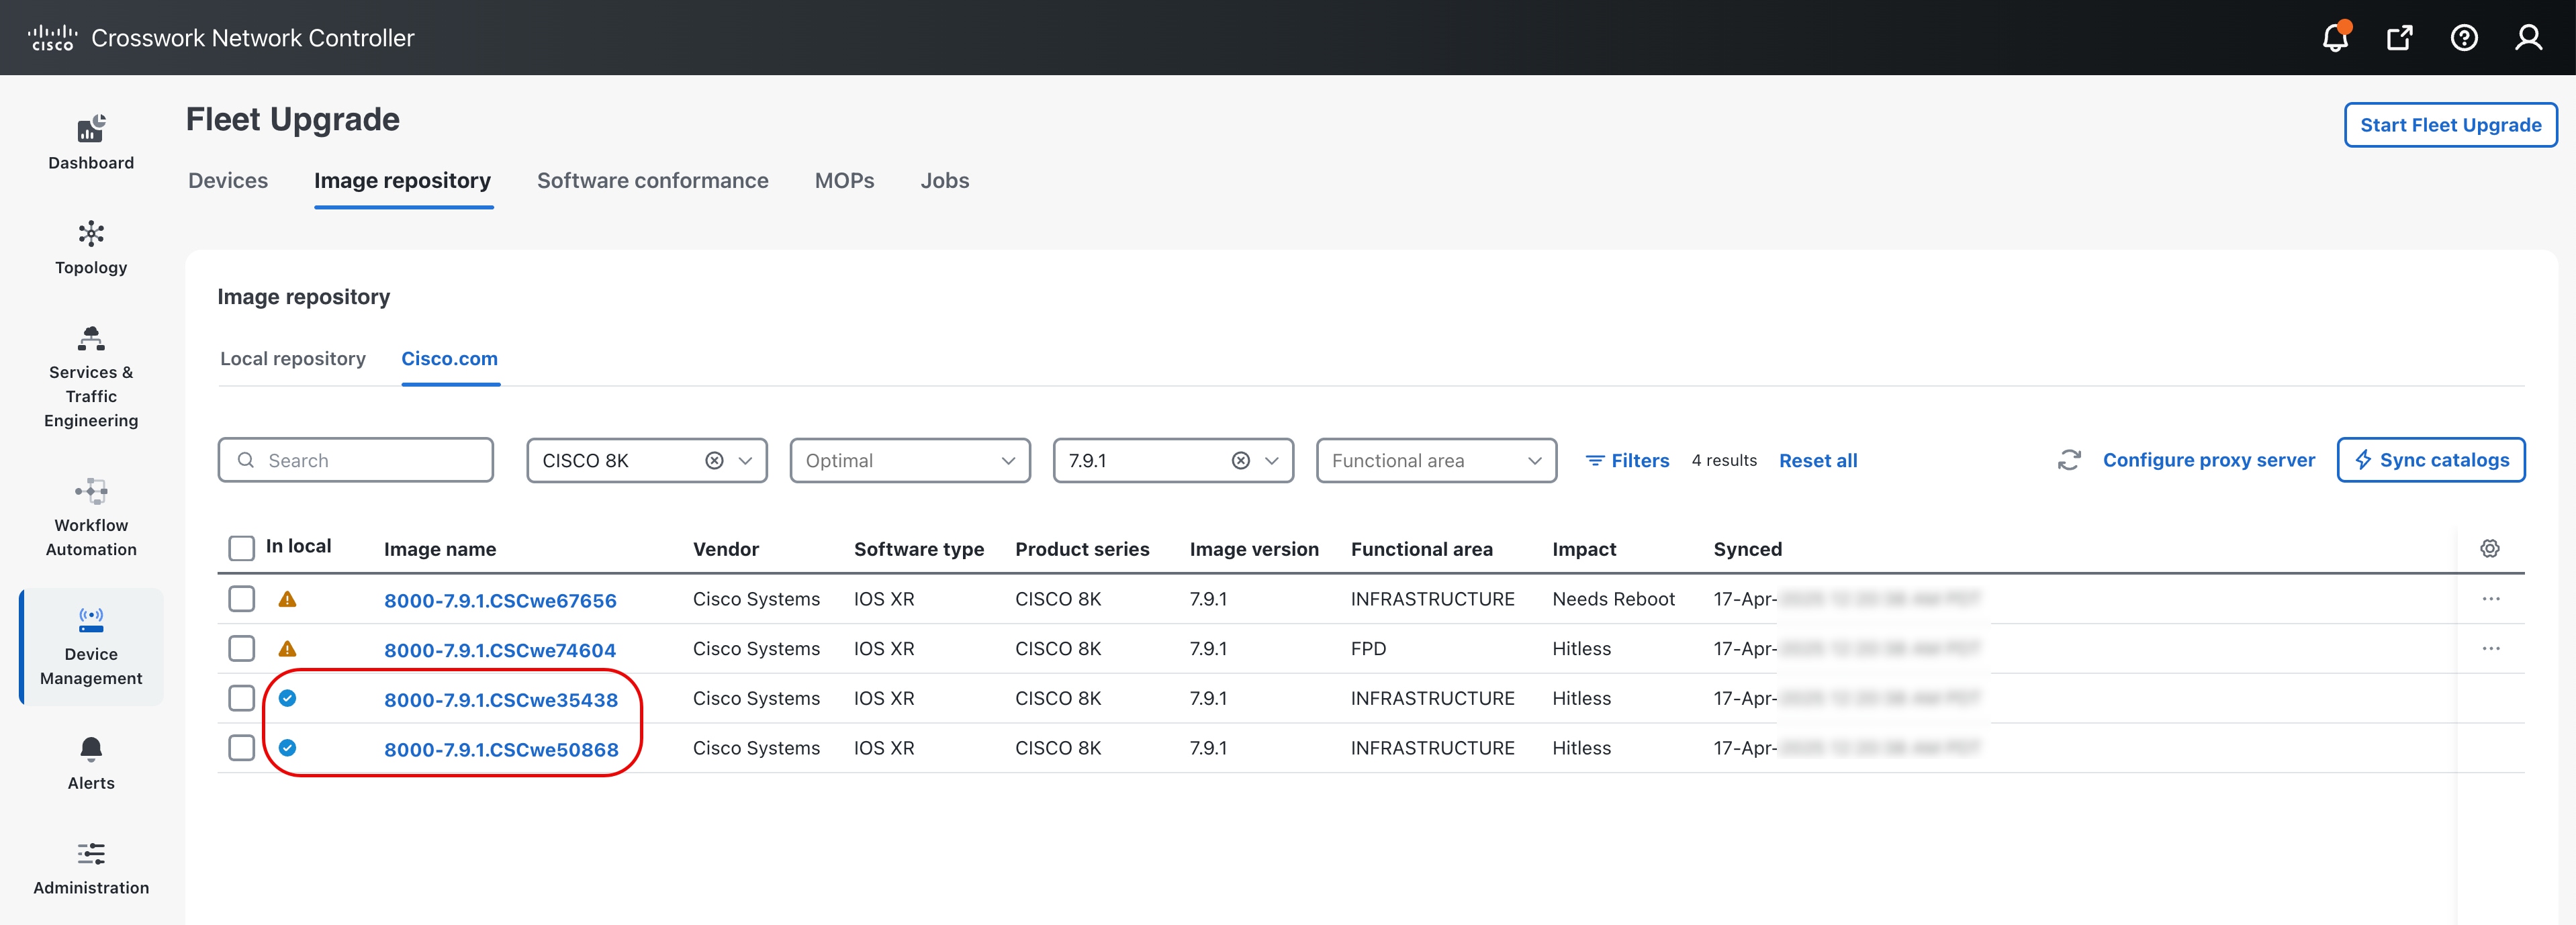Viewport: 2576px width, 925px height.
Task: Open notifications via the bell icon
Action: [x=2335, y=37]
